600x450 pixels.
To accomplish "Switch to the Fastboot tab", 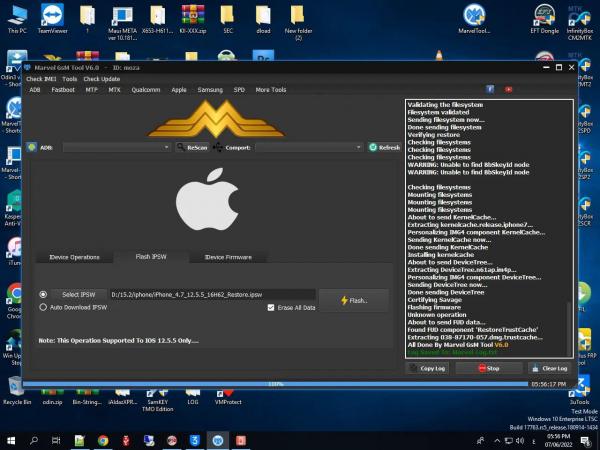I will coord(63,90).
